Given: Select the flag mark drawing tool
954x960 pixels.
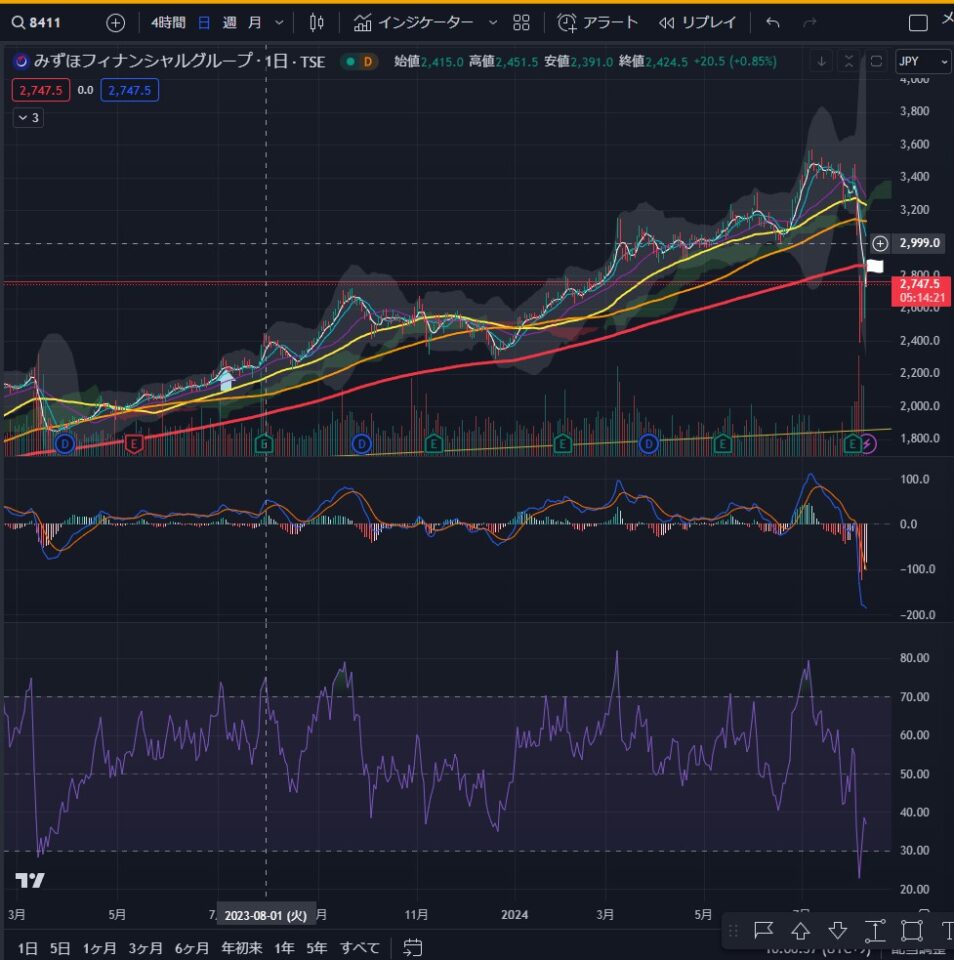Looking at the screenshot, I should [764, 931].
